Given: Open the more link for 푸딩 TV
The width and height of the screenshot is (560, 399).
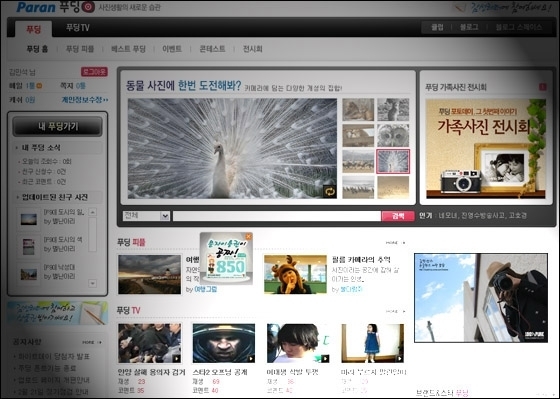Looking at the screenshot, I should pos(395,311).
